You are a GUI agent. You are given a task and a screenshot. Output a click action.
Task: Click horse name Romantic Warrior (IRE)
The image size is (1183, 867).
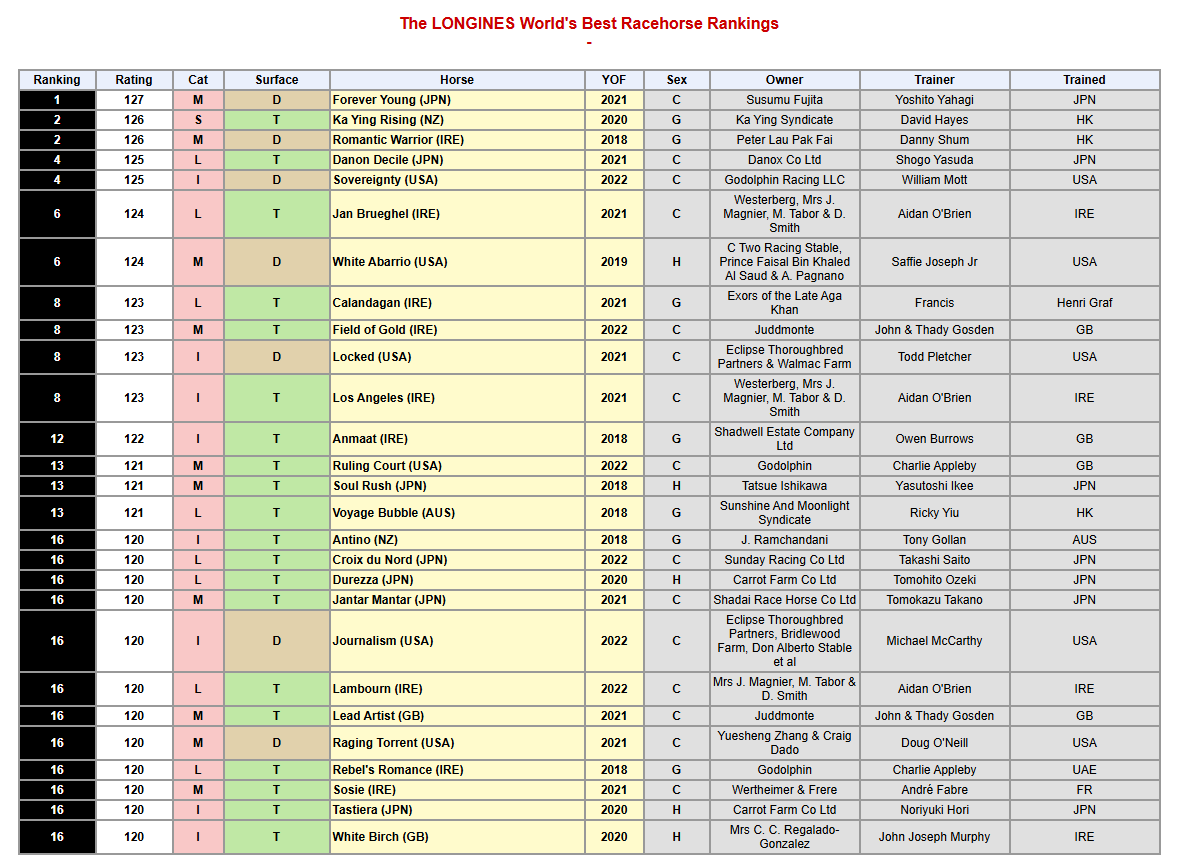point(398,140)
